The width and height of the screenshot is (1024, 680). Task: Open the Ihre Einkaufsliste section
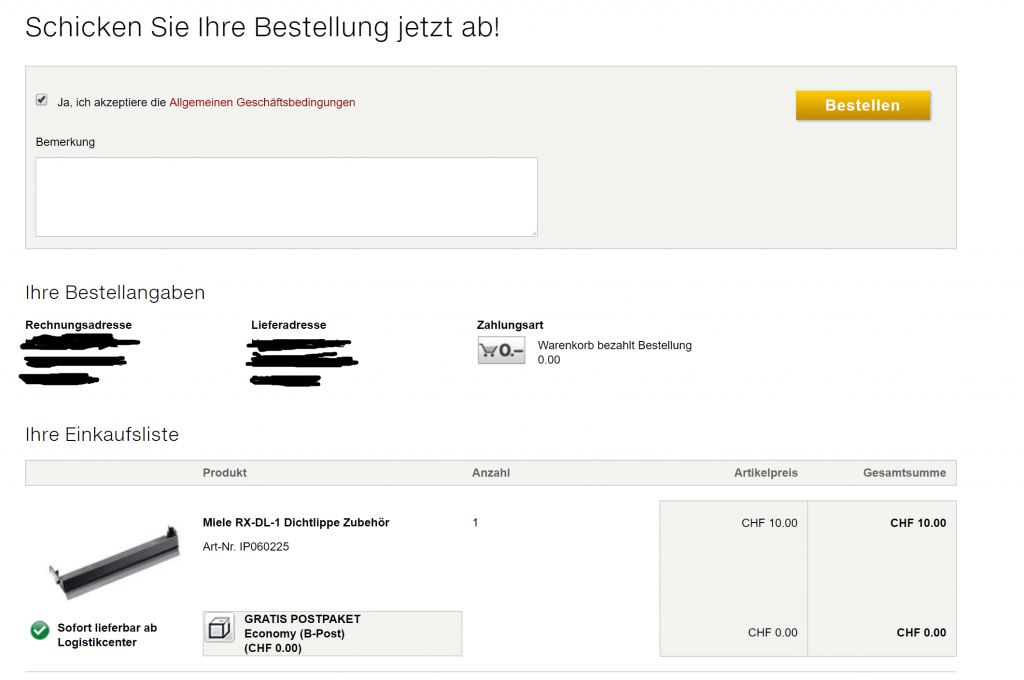(x=102, y=434)
